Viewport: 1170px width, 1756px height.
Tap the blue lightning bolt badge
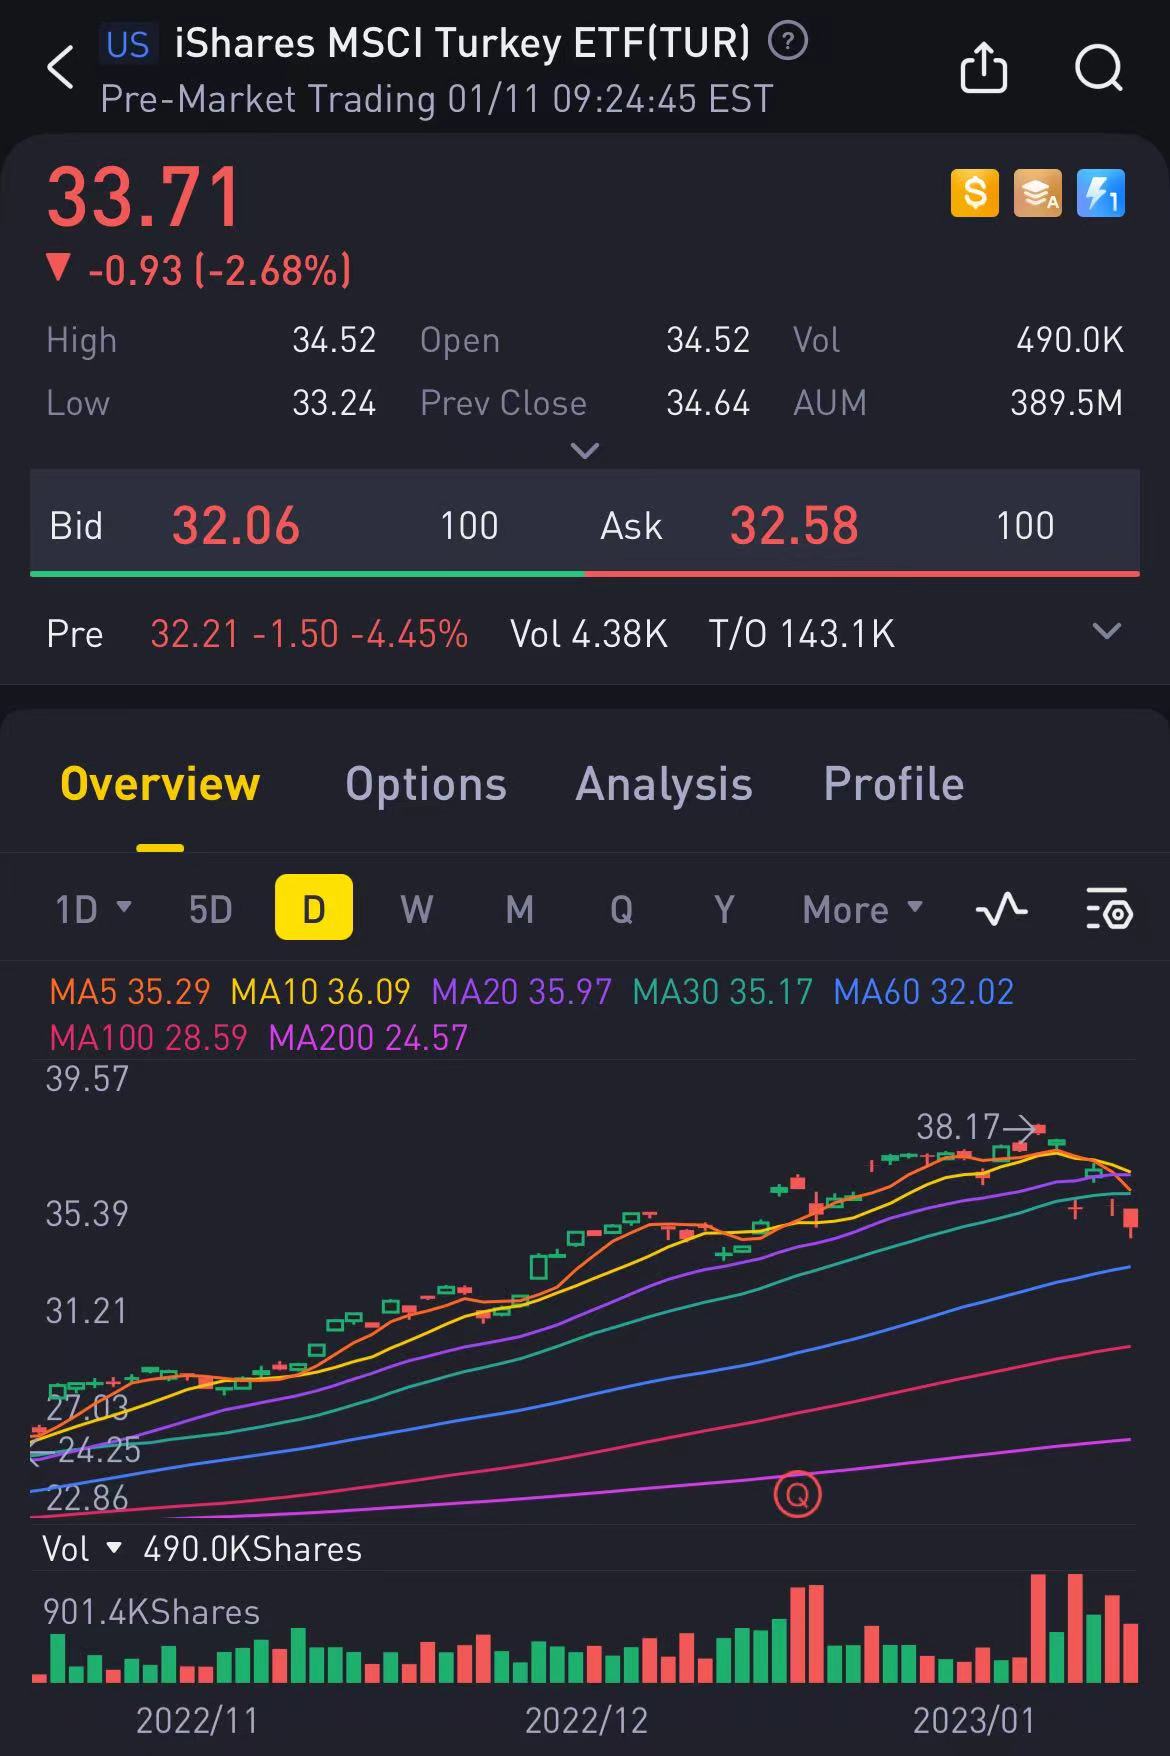click(1101, 193)
